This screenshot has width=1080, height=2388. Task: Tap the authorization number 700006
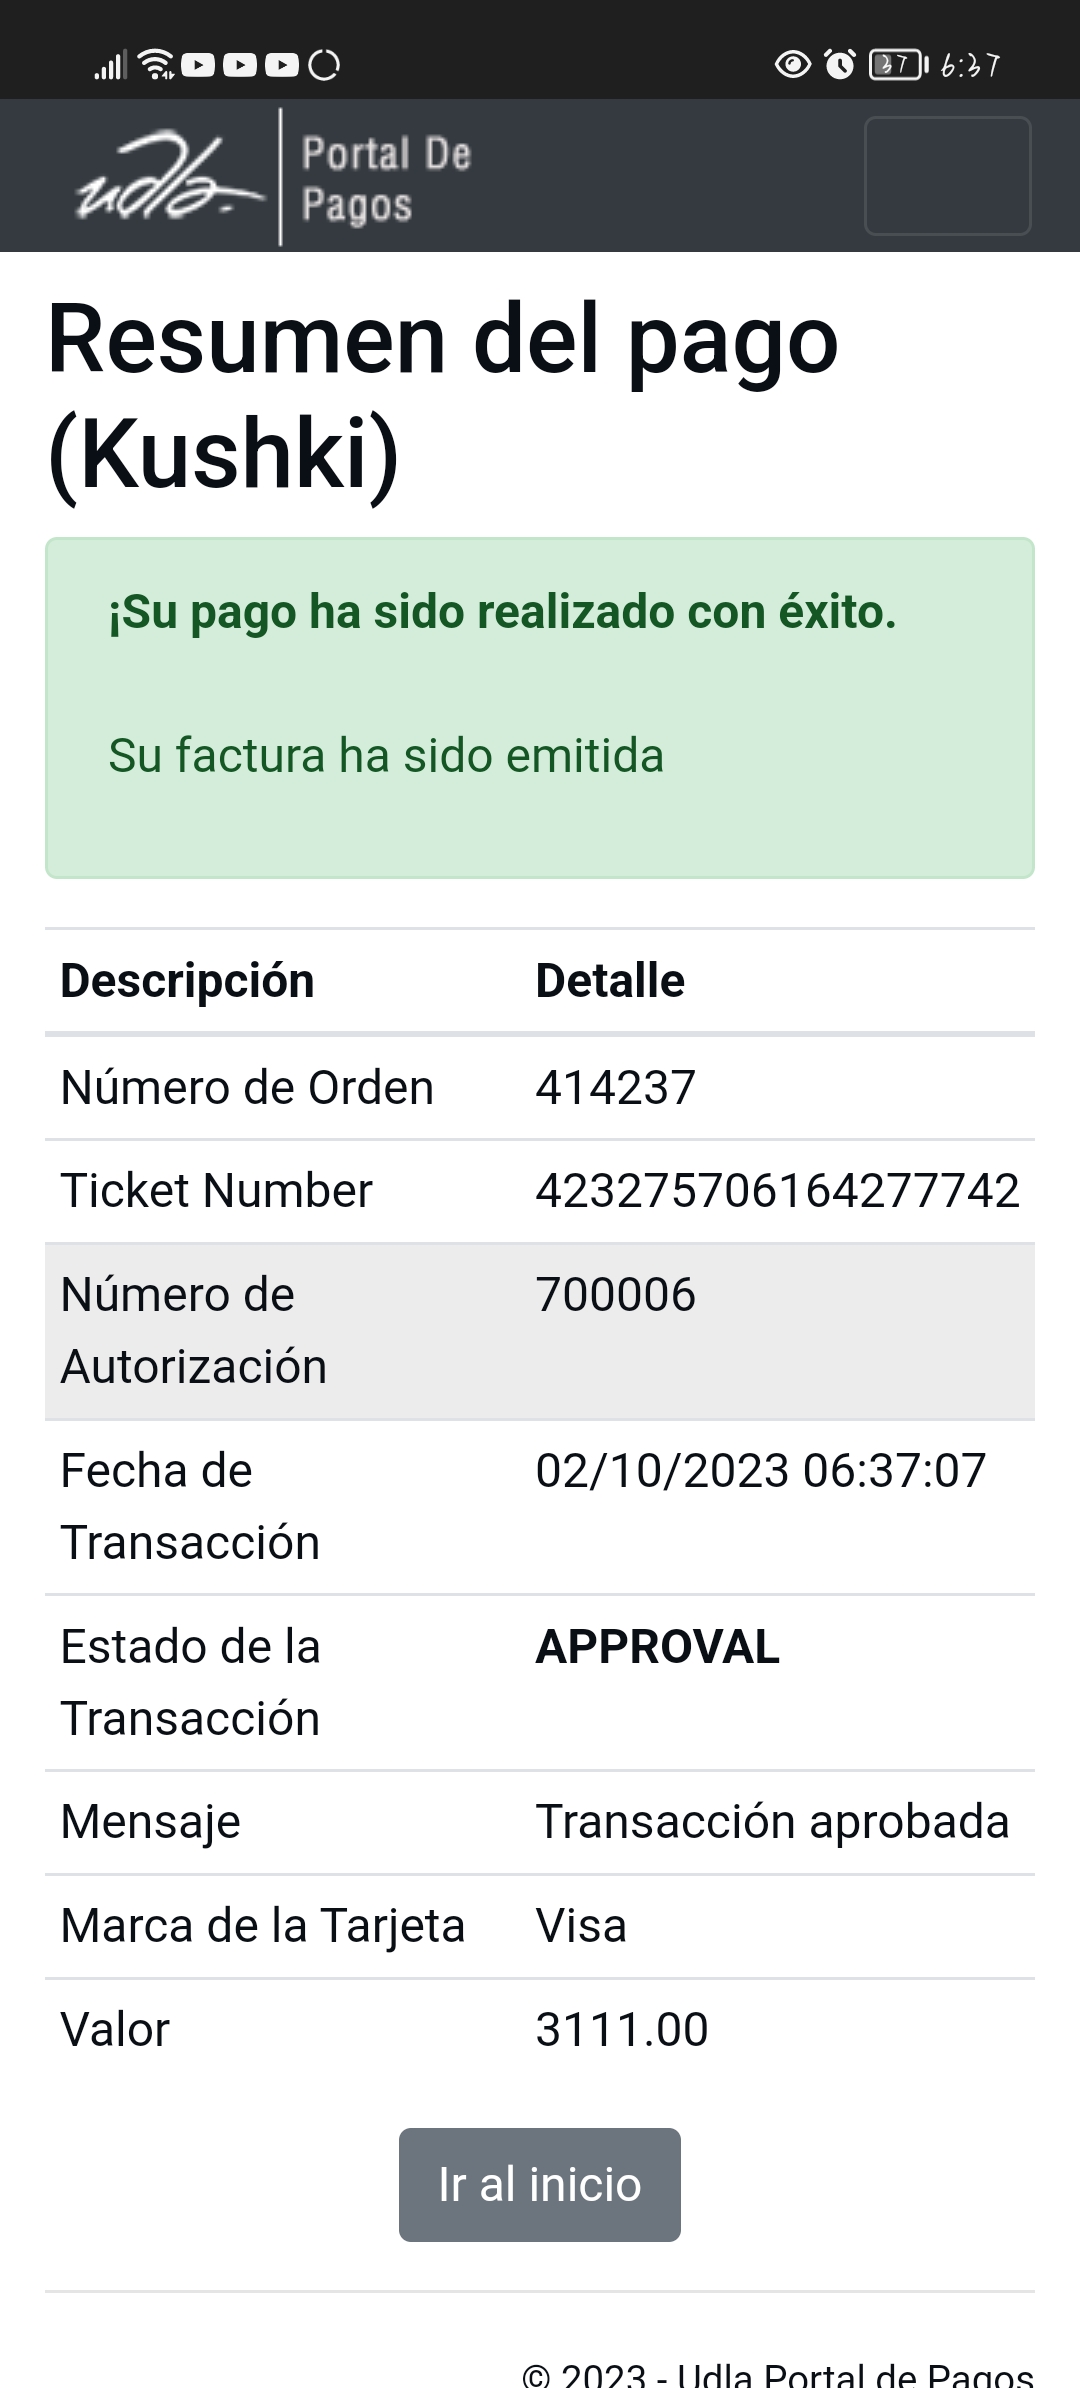point(615,1295)
